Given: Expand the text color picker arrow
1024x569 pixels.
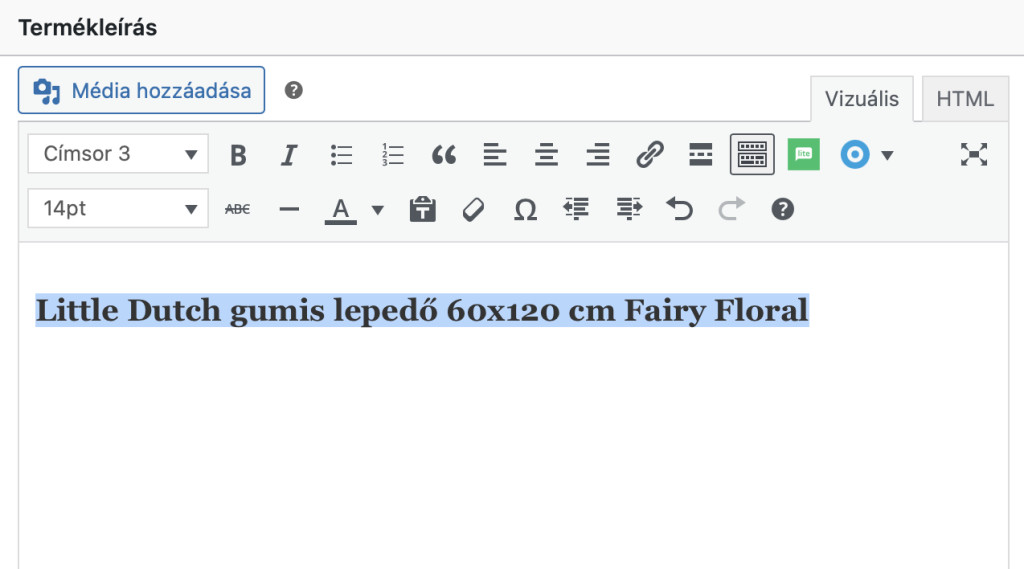Looking at the screenshot, I should (378, 209).
